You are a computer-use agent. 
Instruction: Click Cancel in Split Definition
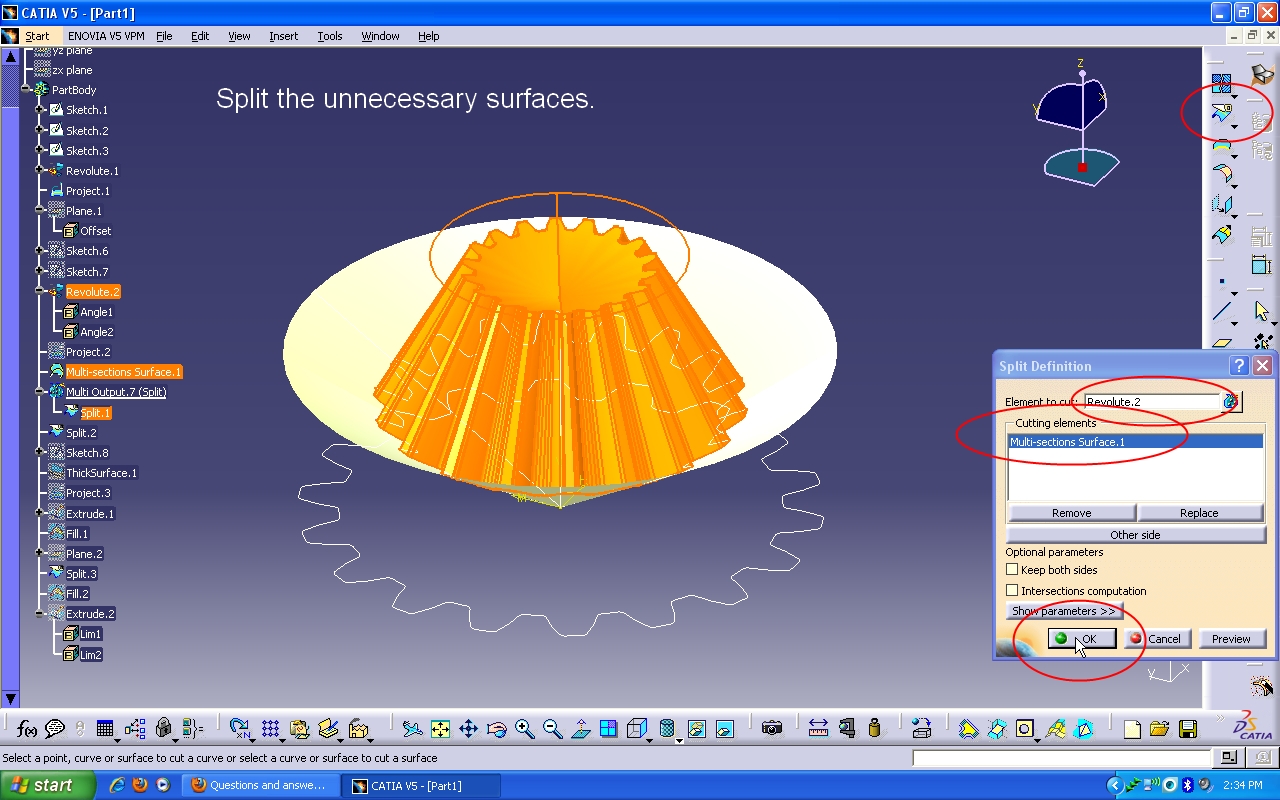(1157, 639)
